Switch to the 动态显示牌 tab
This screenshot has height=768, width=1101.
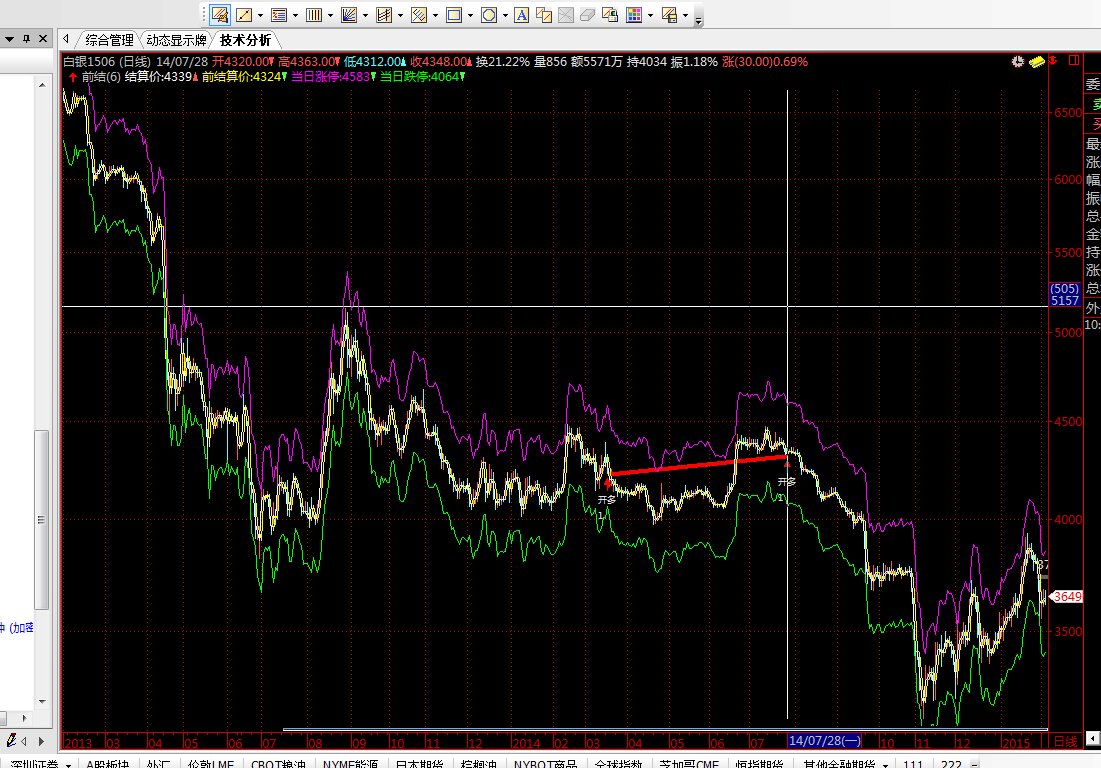pyautogui.click(x=176, y=40)
